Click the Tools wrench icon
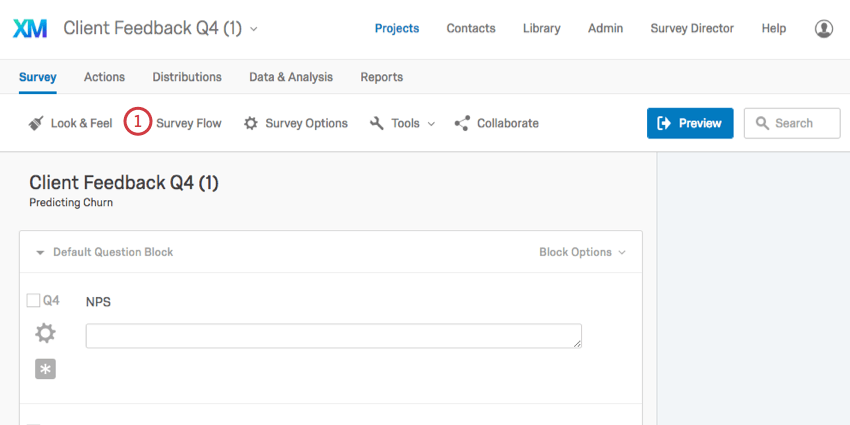Image resolution: width=850 pixels, height=425 pixels. pos(377,123)
